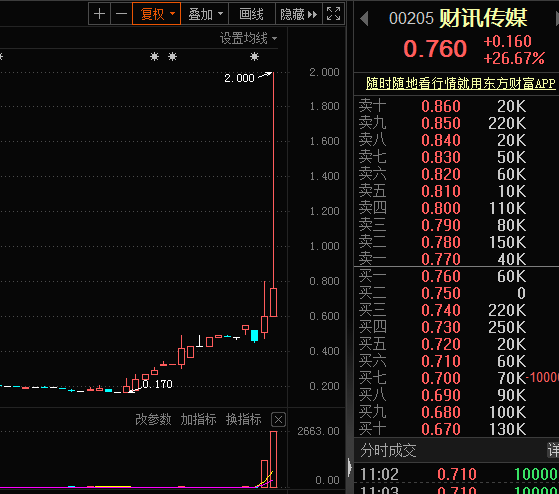The image size is (559, 494).
Task: Toggle fullscreen chart icon
Action: 333,14
